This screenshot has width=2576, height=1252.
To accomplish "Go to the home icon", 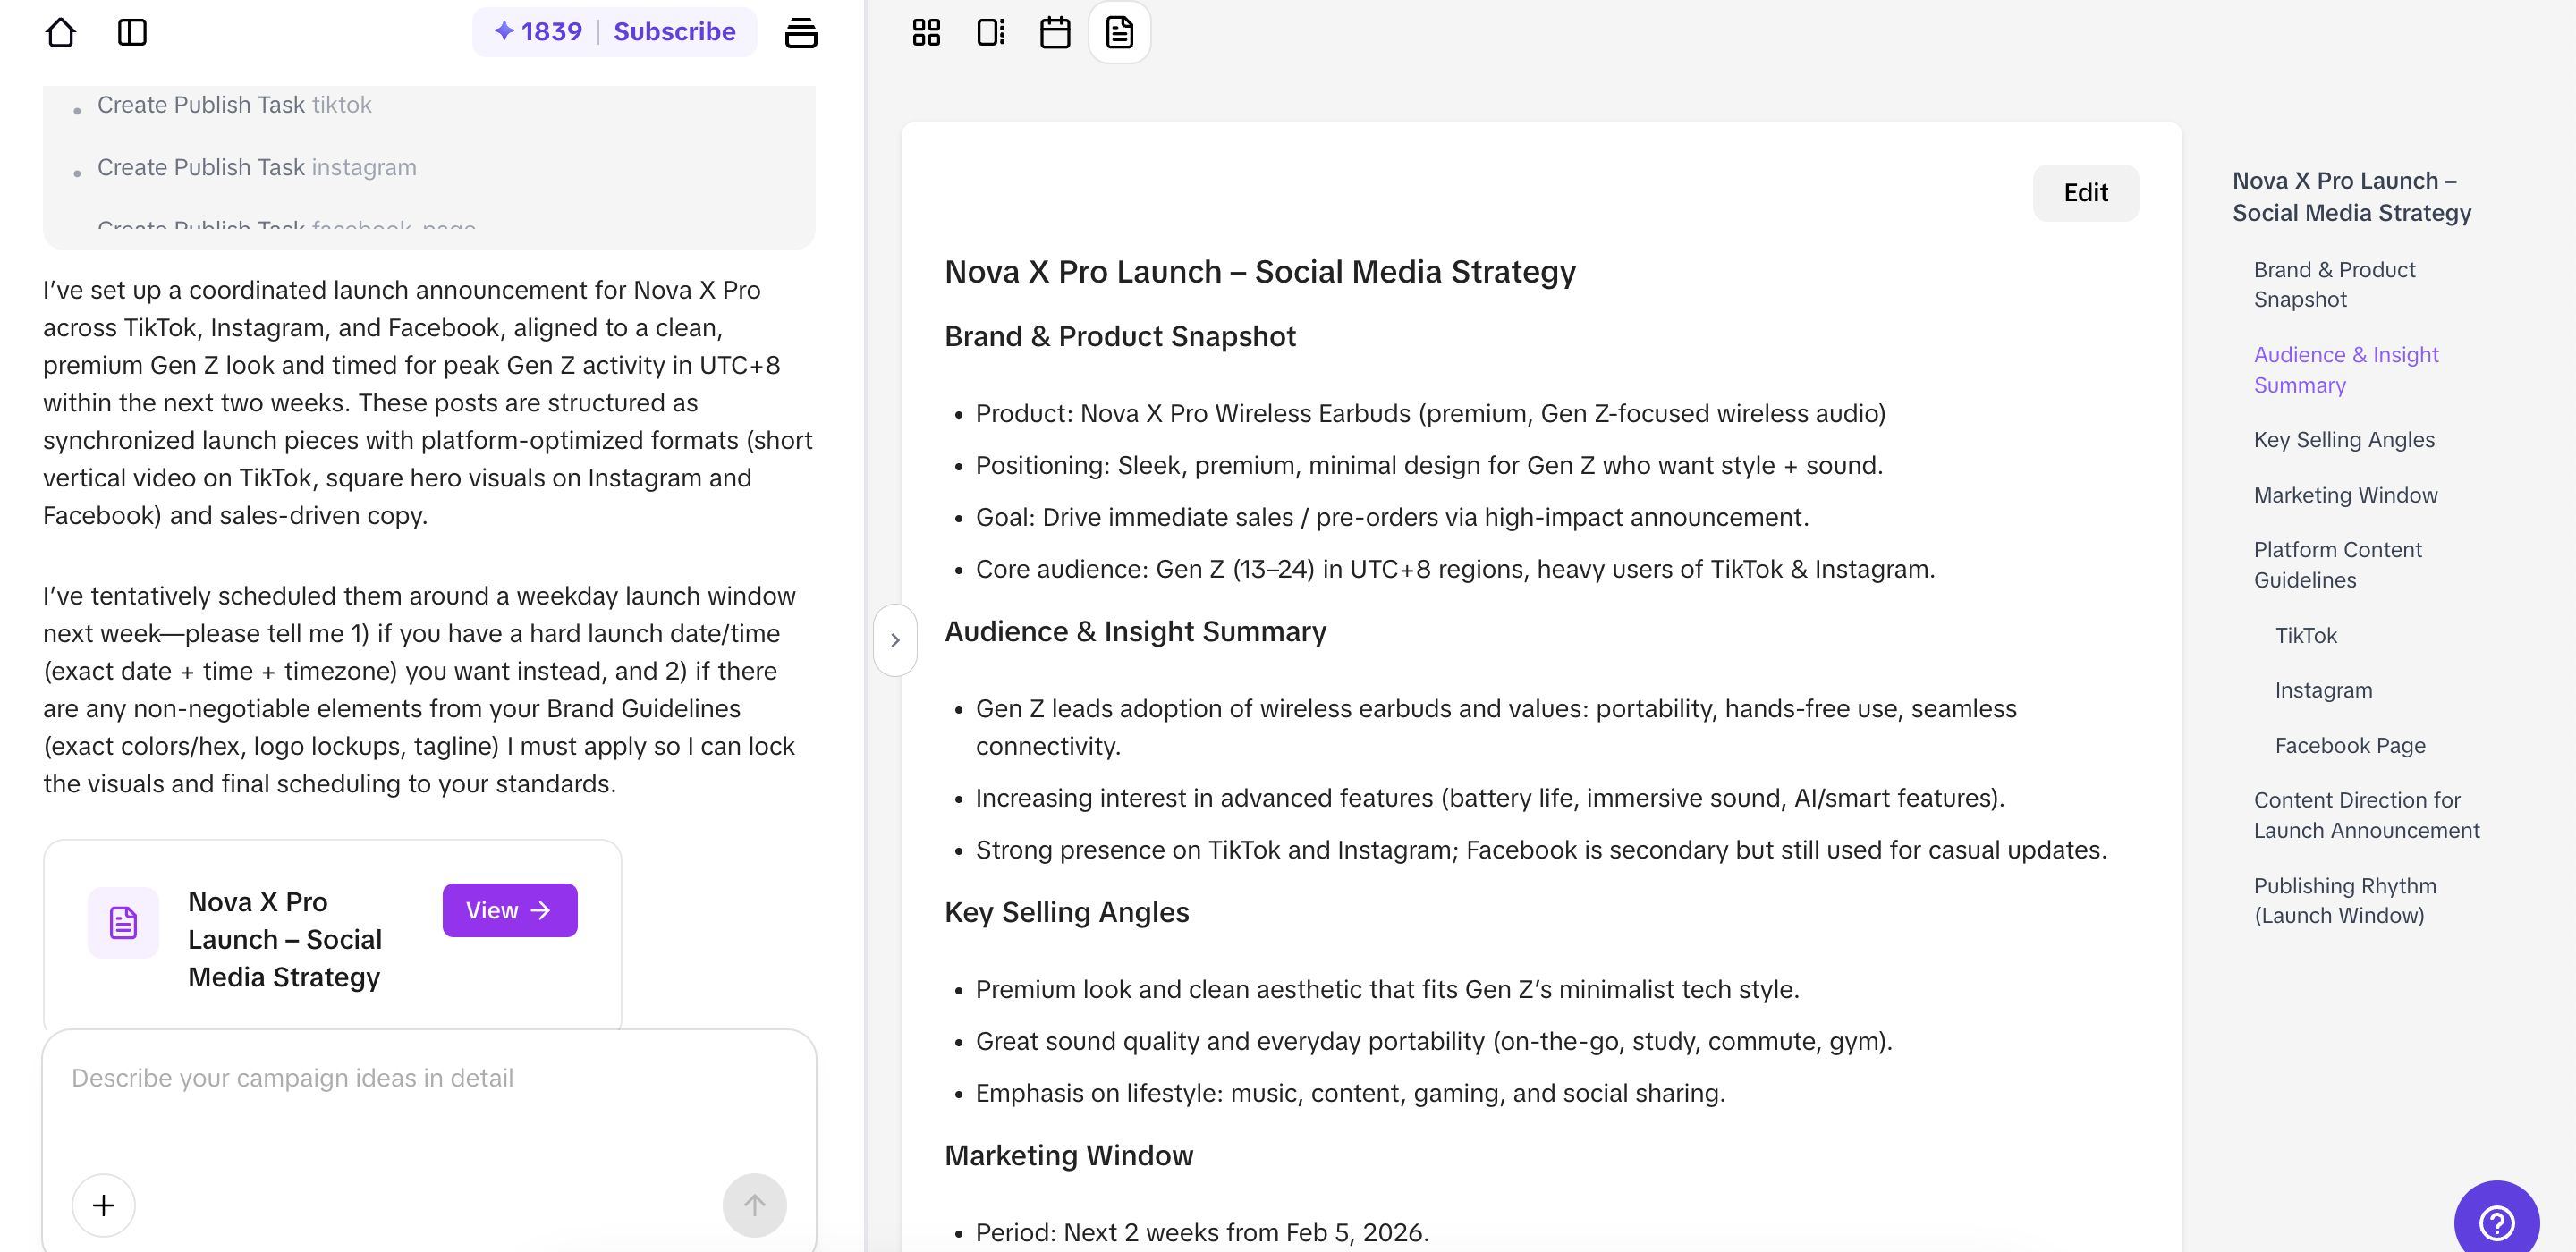I will (61, 32).
